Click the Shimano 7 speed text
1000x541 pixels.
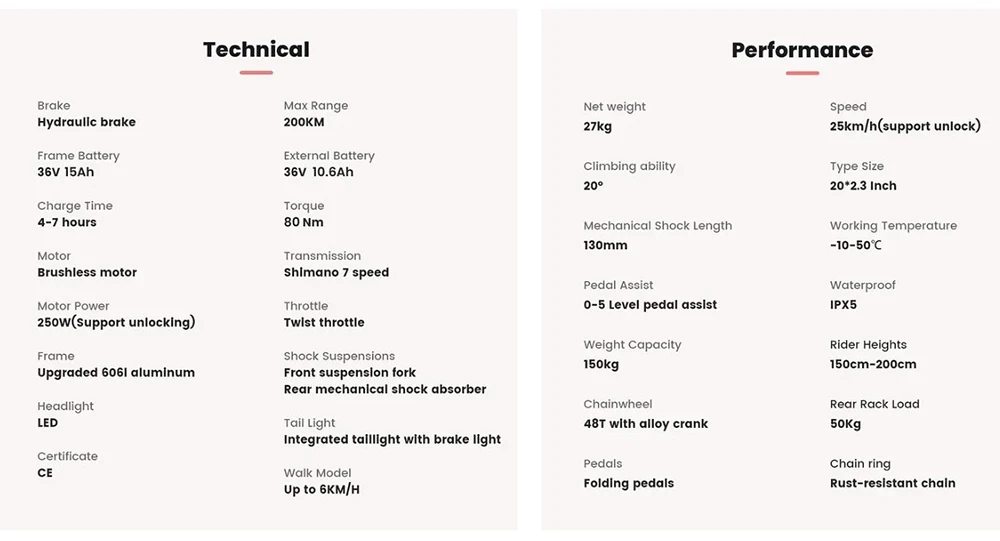[336, 272]
